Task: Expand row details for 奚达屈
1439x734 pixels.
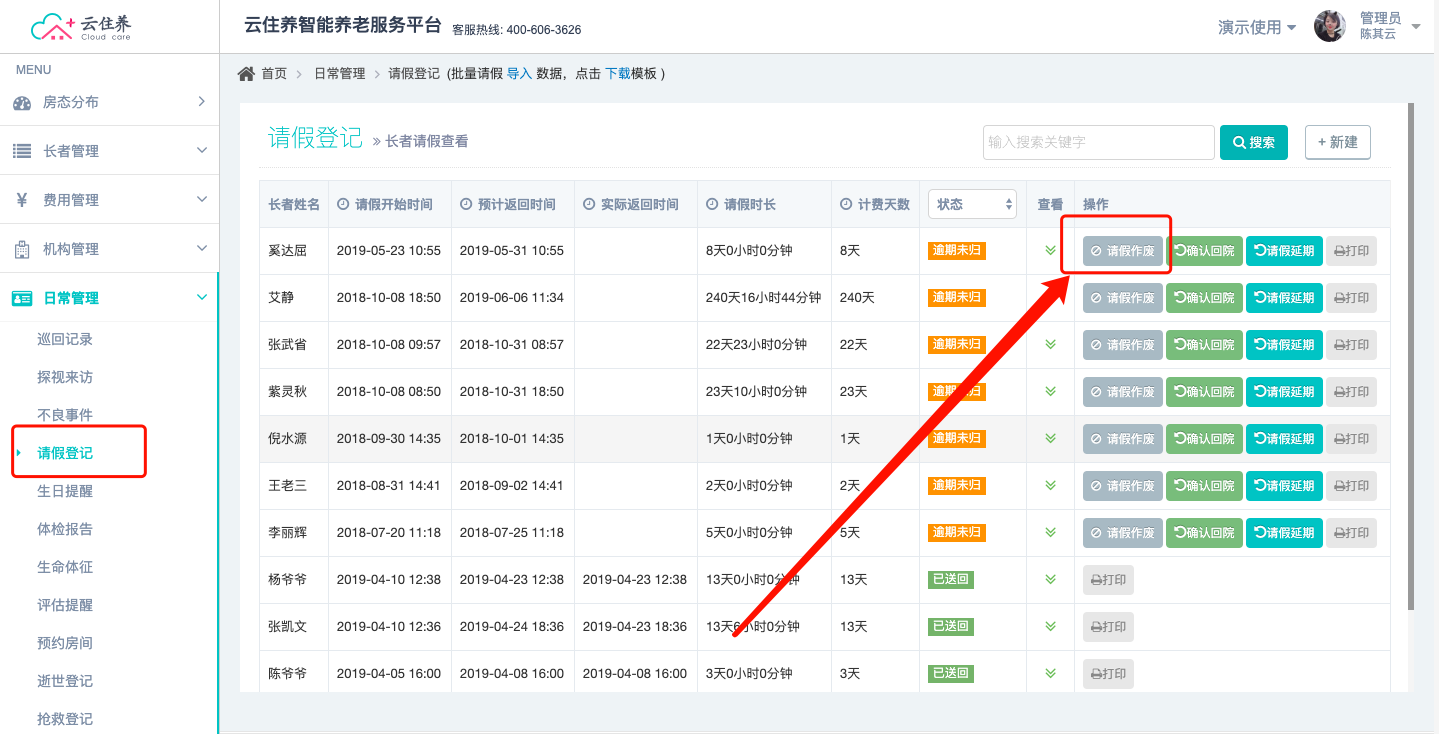Action: click(1050, 251)
